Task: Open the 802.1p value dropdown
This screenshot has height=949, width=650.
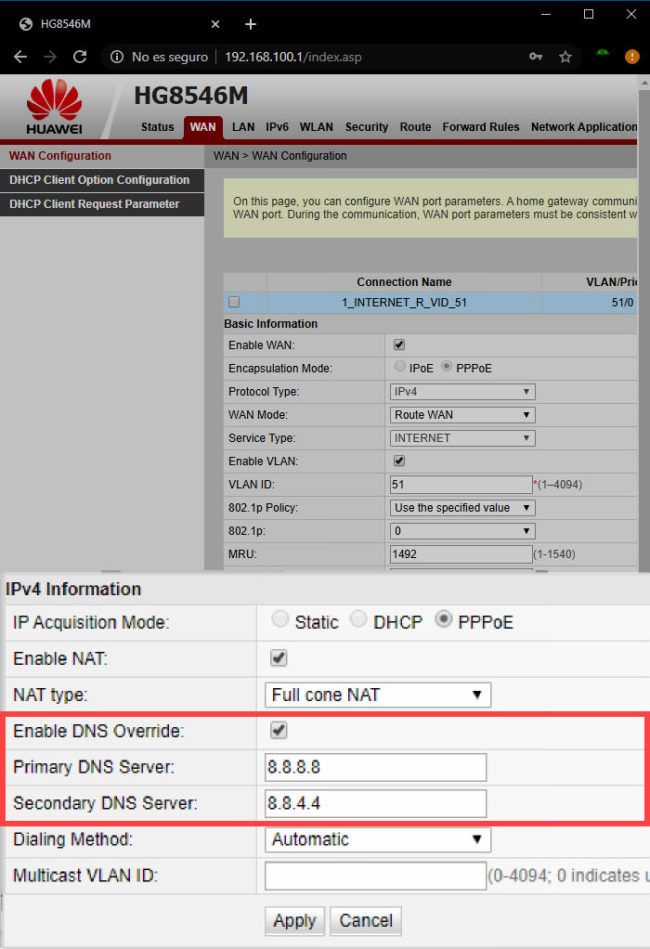Action: (462, 531)
